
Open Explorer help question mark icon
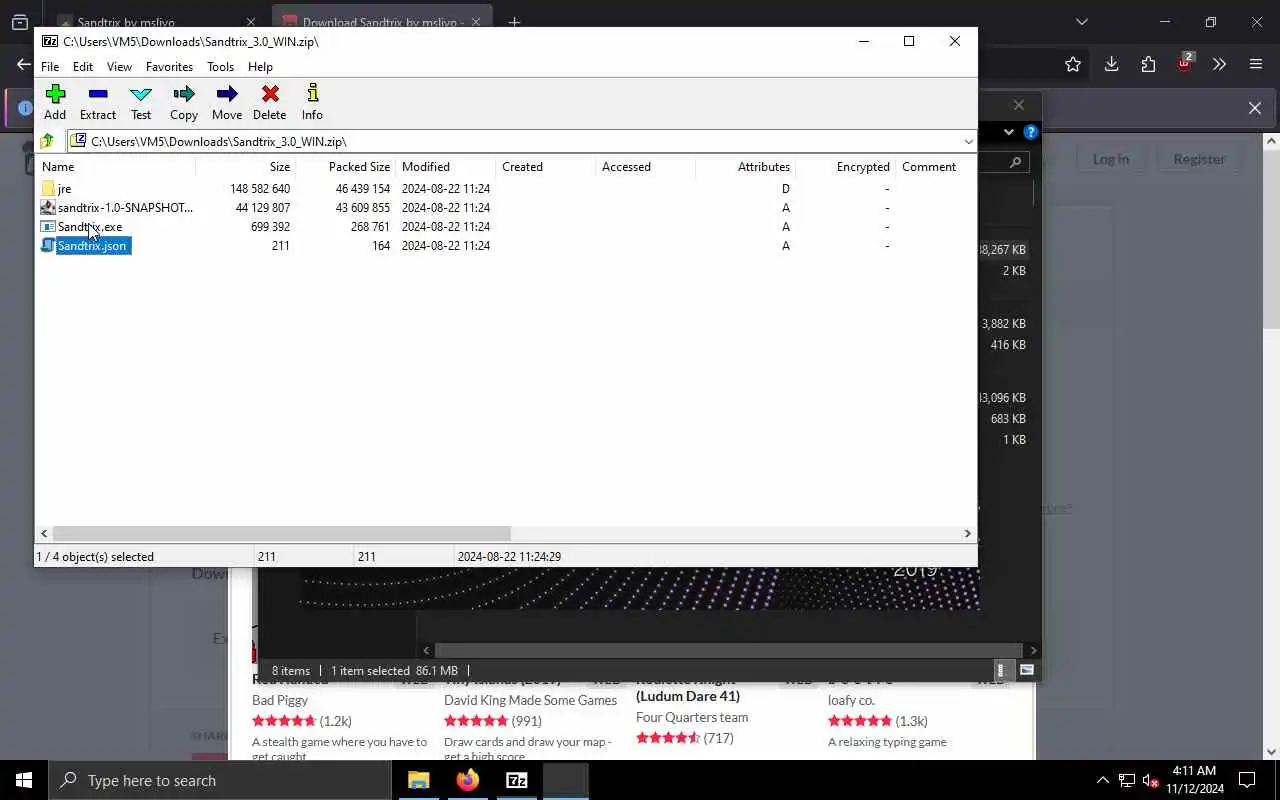[1031, 132]
